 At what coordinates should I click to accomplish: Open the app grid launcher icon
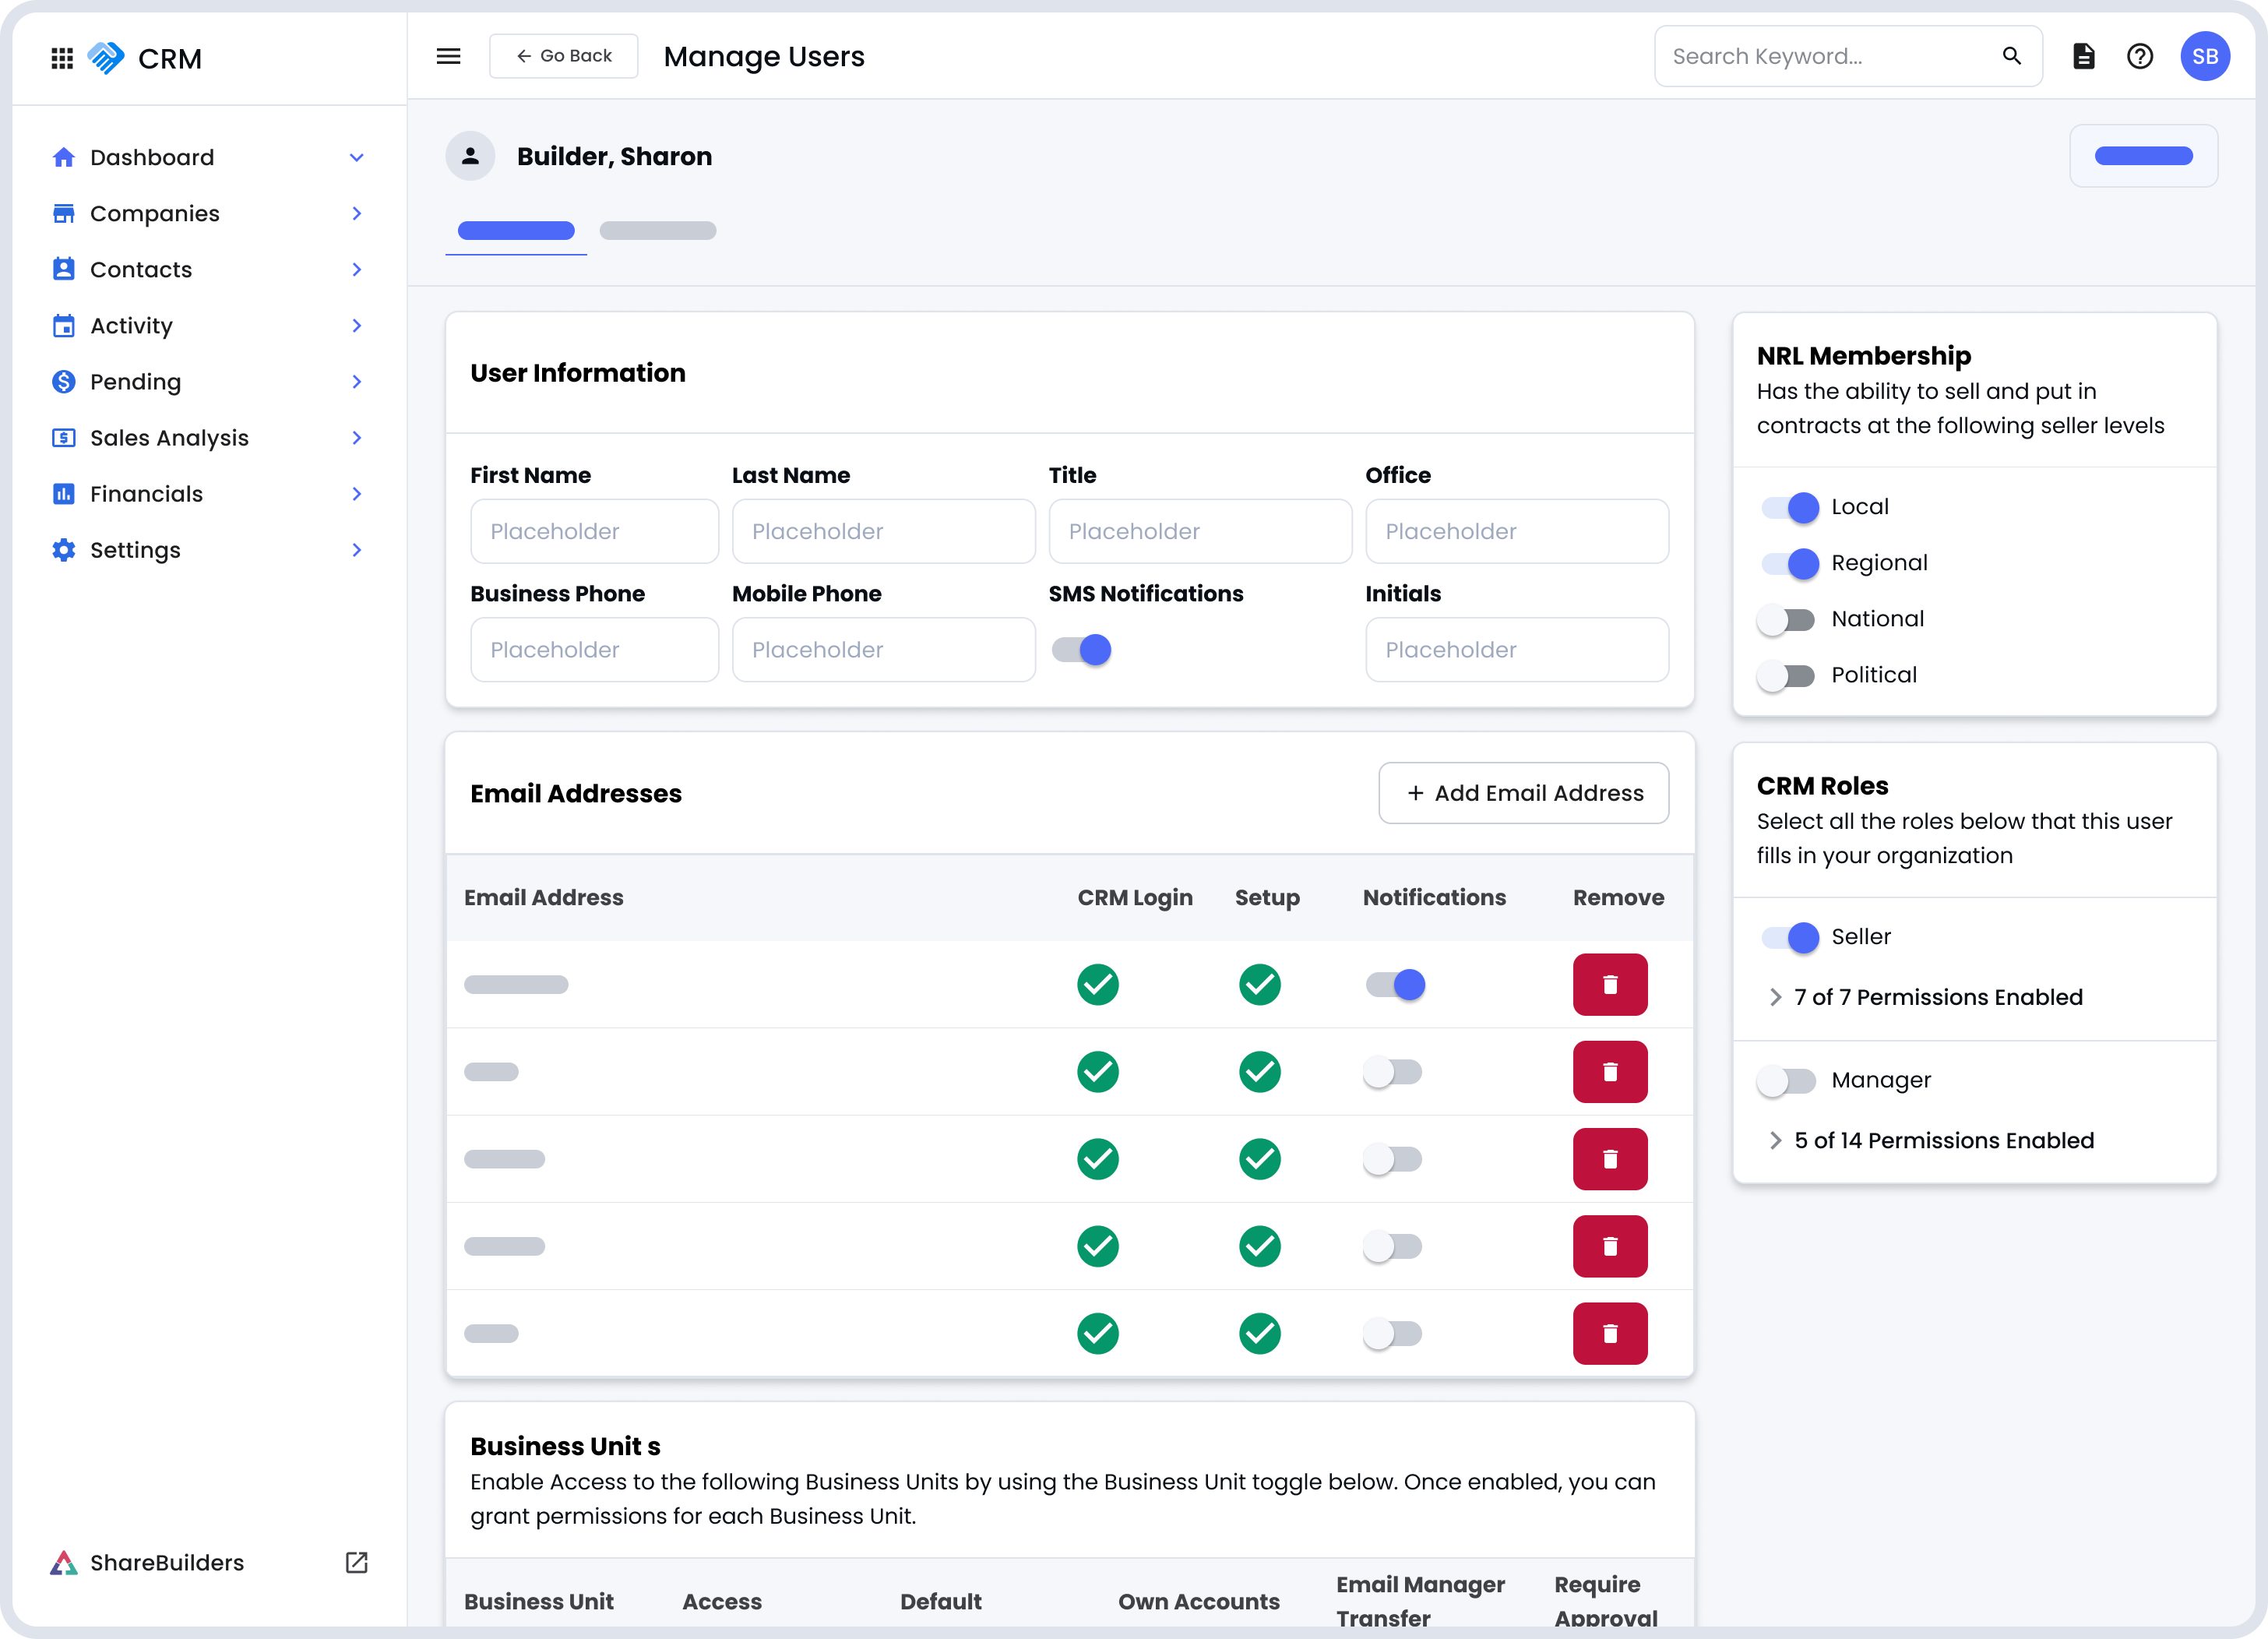pos(62,58)
